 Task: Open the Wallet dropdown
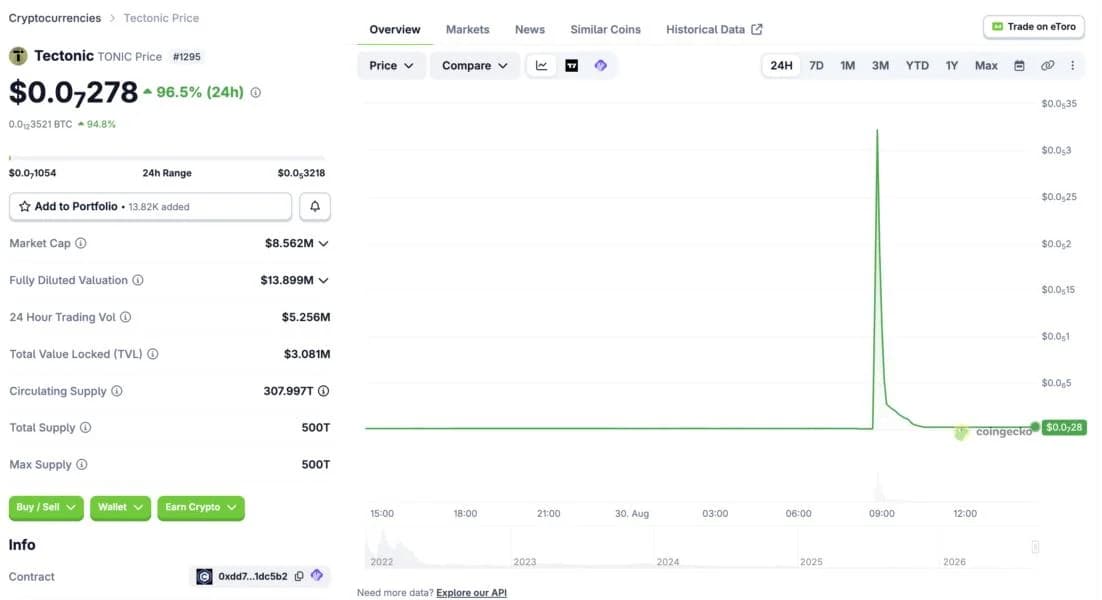120,507
